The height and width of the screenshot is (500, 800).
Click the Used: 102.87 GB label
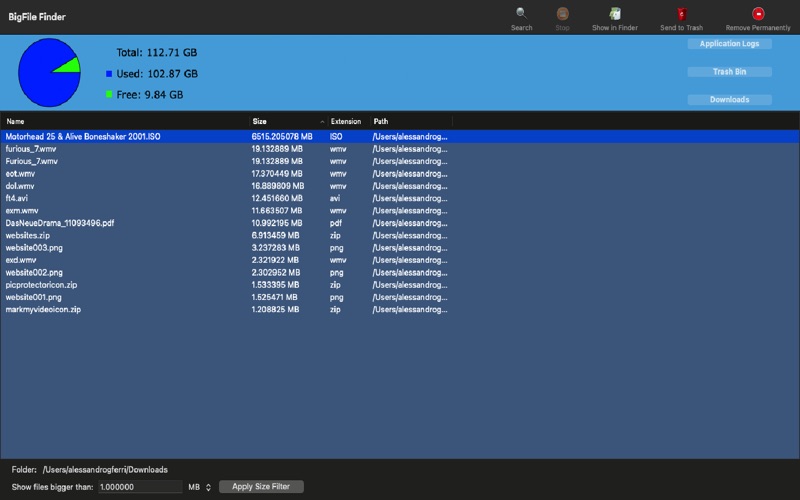(x=157, y=74)
